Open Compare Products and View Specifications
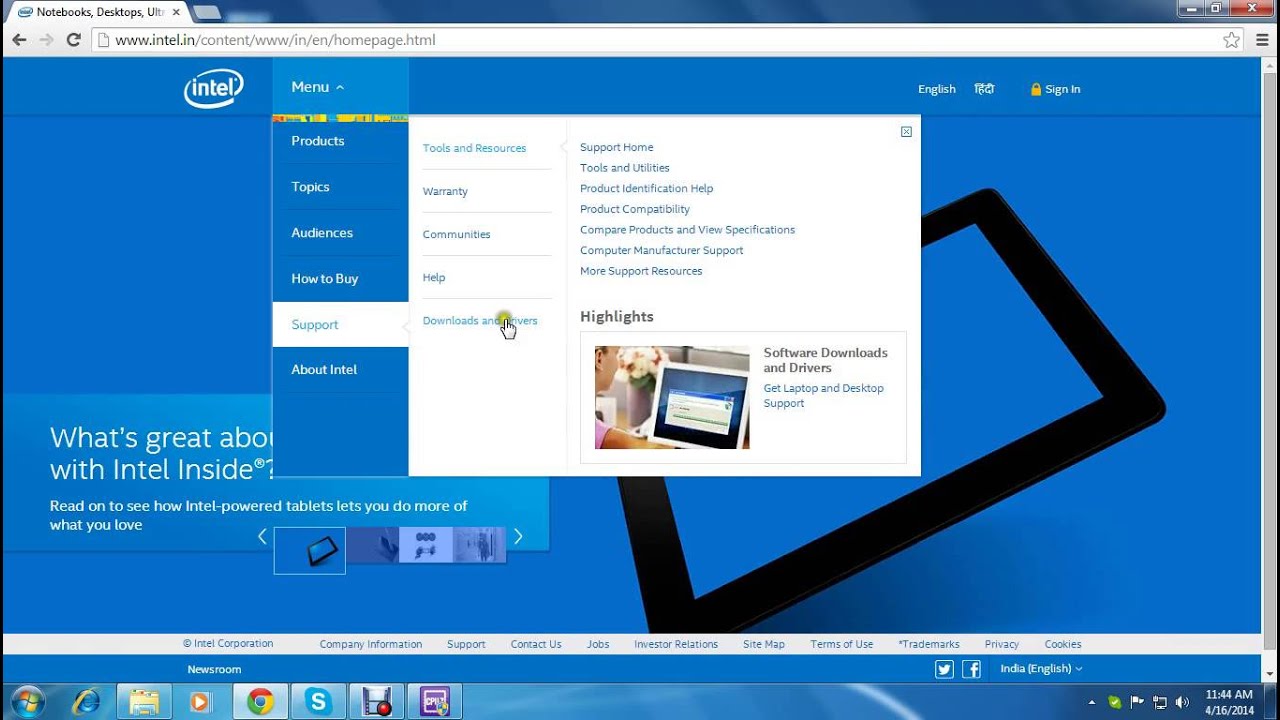 coord(688,230)
